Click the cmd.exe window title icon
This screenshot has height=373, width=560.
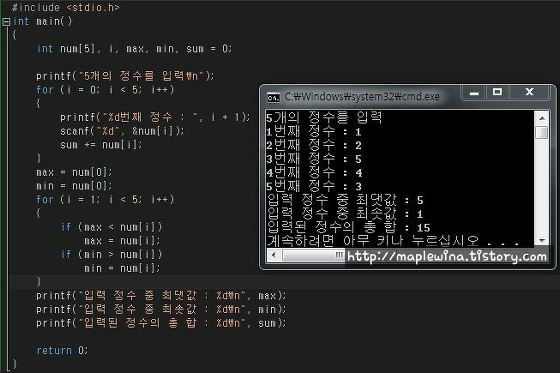click(274, 97)
